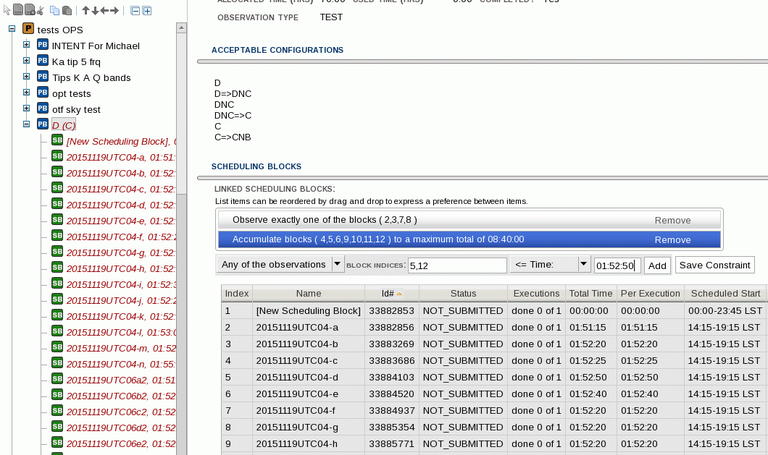
Task: Collapse the D (C) program block
Action: (x=27, y=124)
